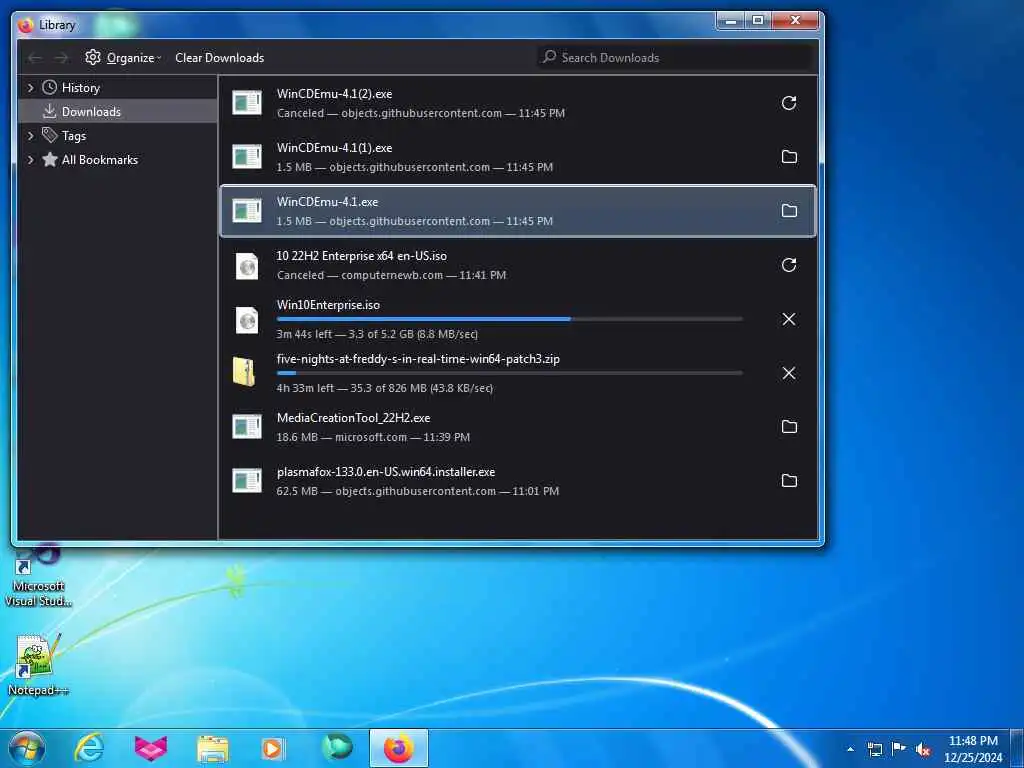This screenshot has width=1024, height=768.
Task: Open the muted volume tray icon
Action: pyautogui.click(x=923, y=750)
